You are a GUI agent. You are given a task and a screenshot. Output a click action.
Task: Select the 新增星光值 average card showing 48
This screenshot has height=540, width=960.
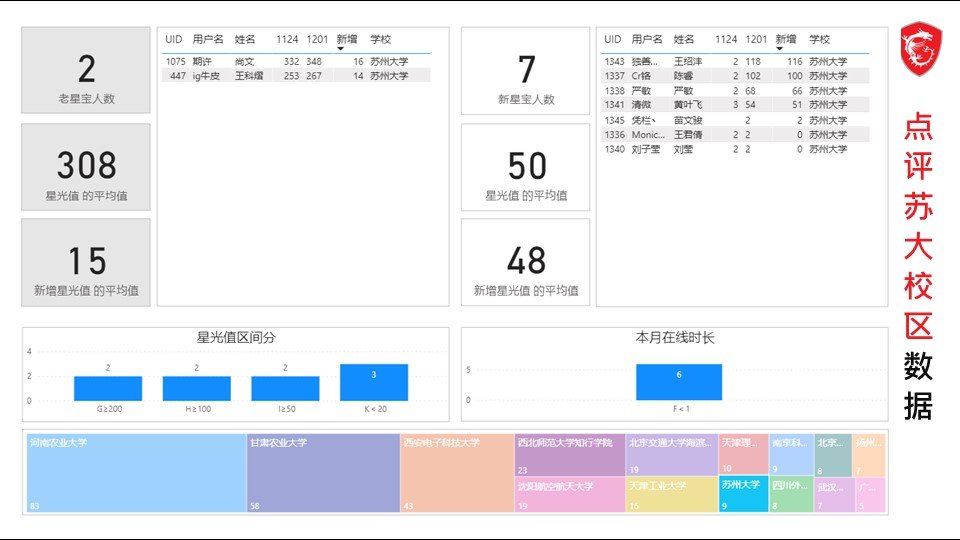click(525, 262)
